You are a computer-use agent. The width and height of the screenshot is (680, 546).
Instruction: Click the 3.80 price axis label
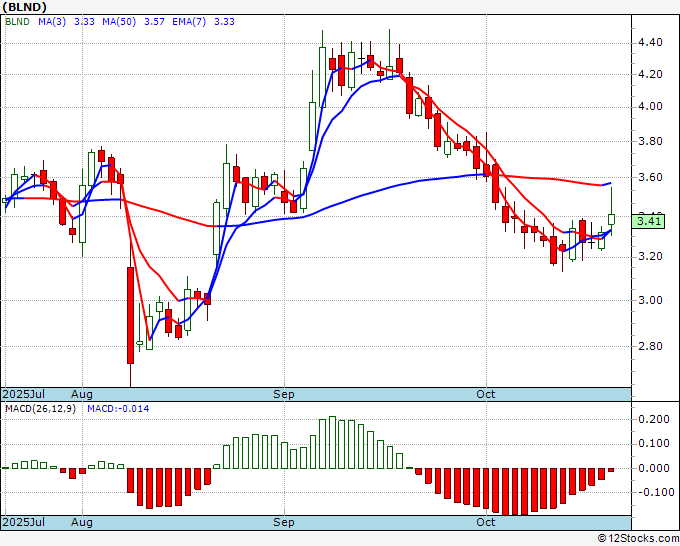[650, 141]
